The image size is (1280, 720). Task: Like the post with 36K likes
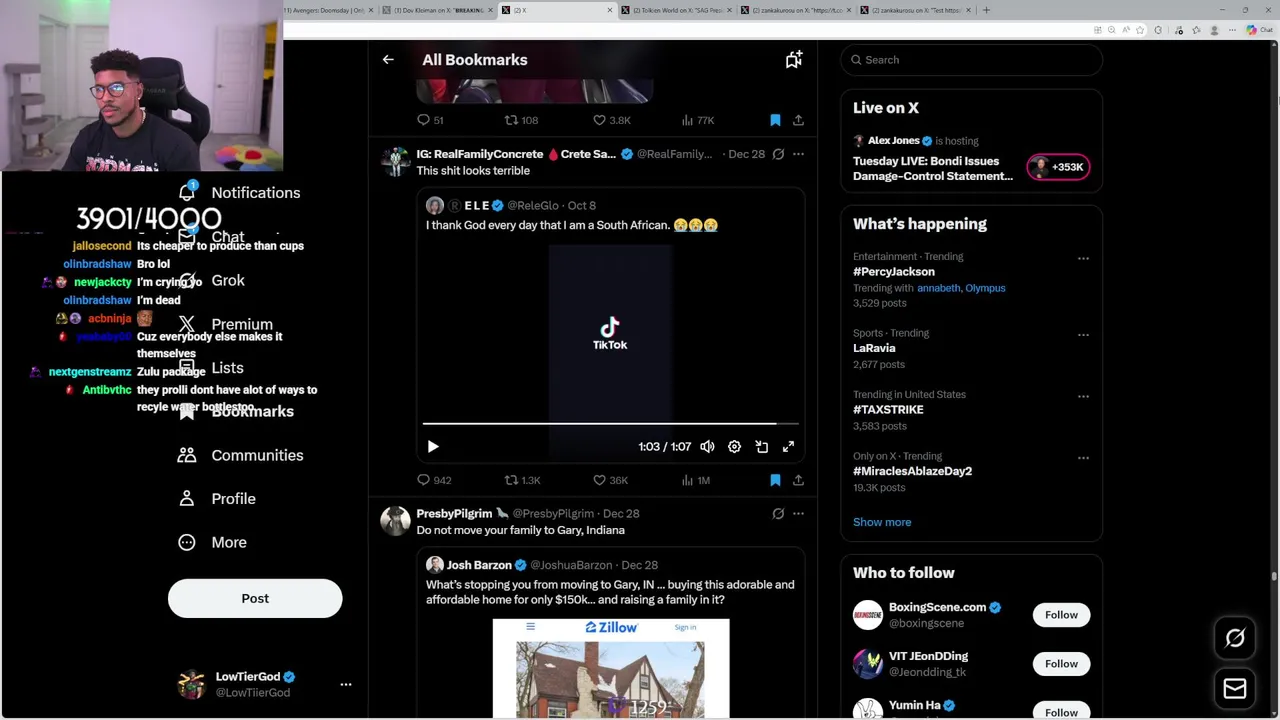610,480
